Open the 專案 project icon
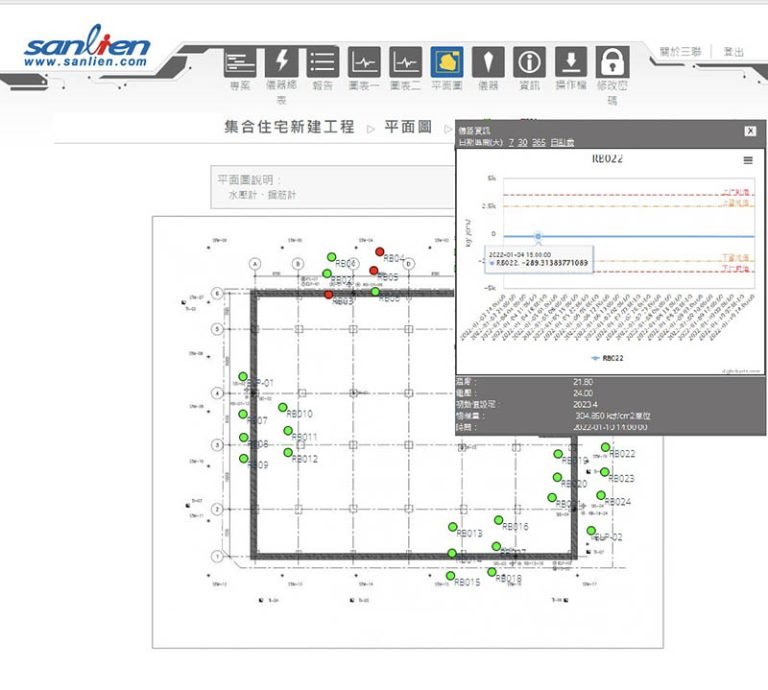The image size is (768, 690). (239, 63)
